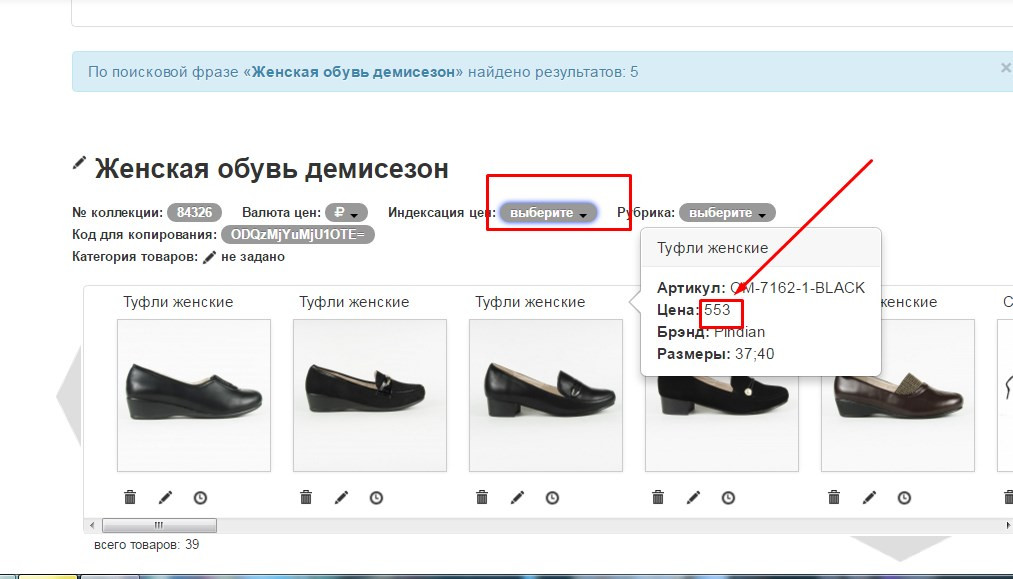This screenshot has width=1013, height=579.
Task: Delete the second Туфли женские product
Action: 306,497
